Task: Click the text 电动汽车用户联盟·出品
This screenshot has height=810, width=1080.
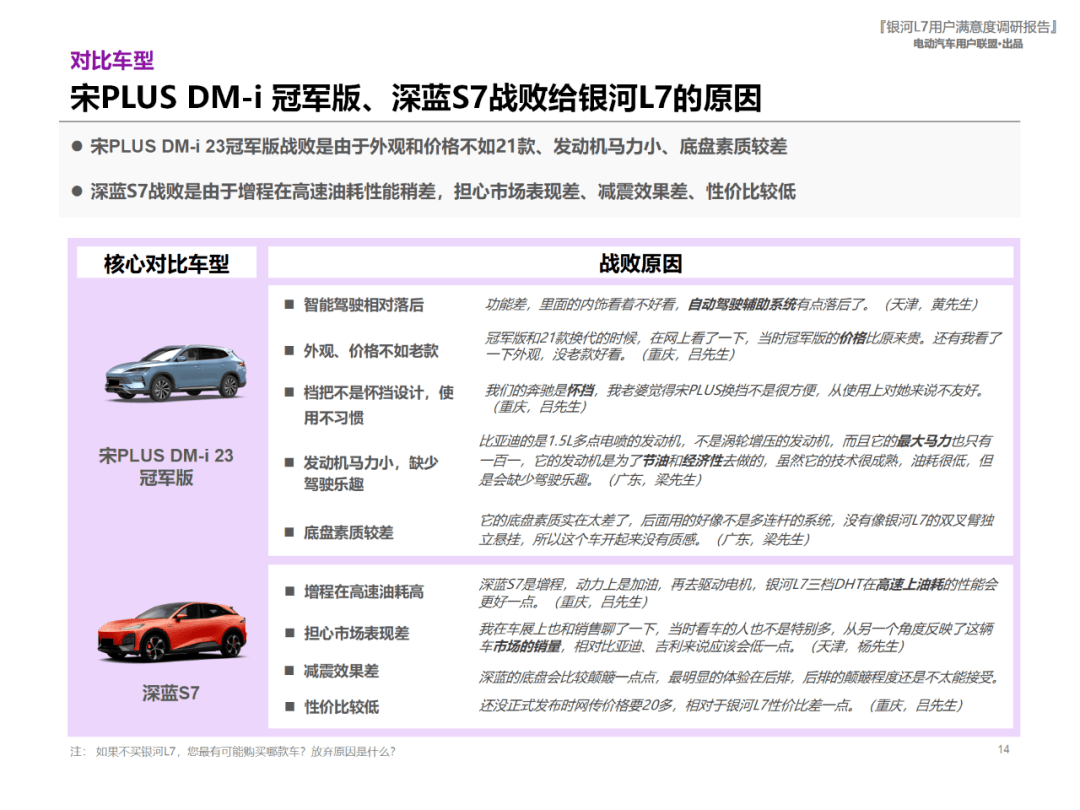Action: click(x=968, y=44)
